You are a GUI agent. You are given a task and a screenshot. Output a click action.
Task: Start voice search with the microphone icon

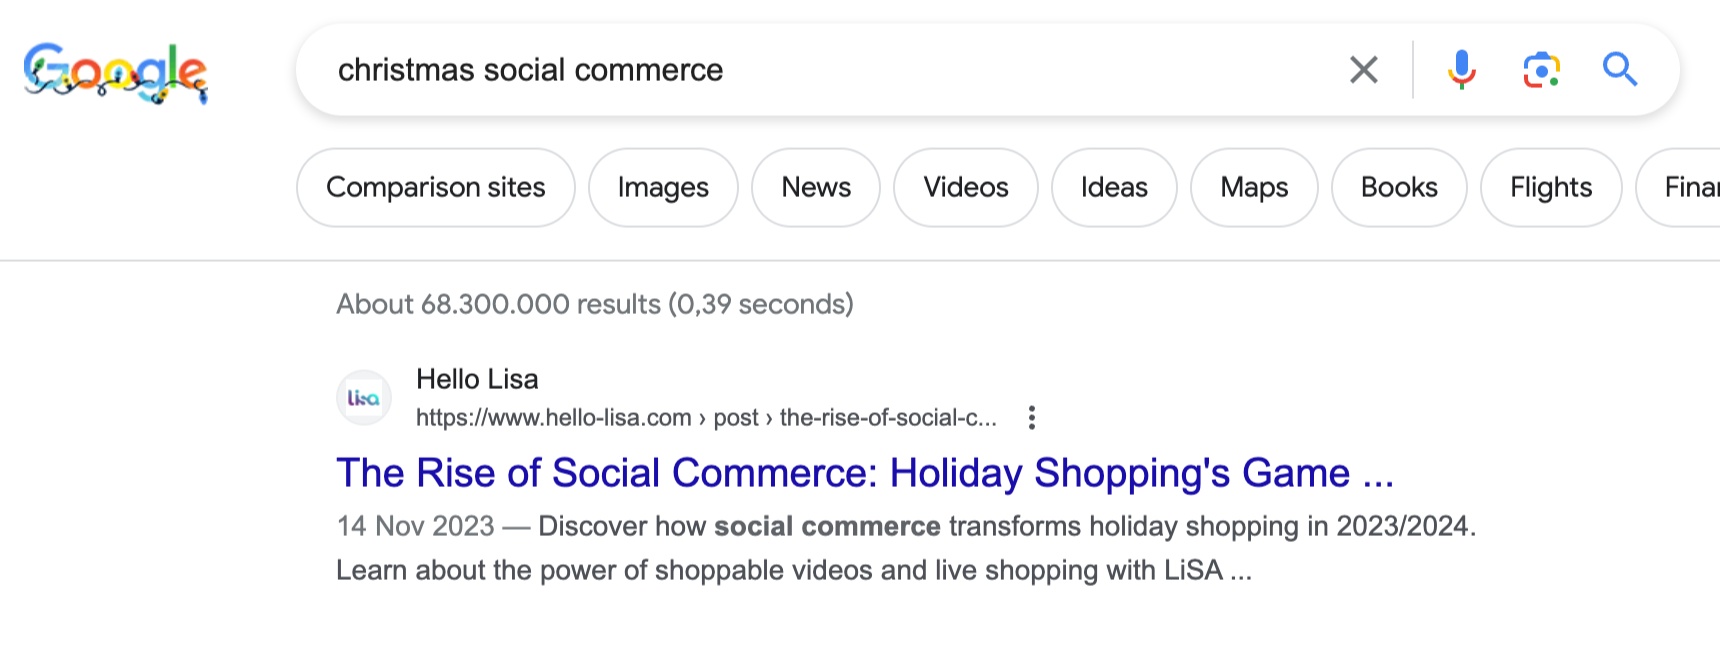[1461, 70]
